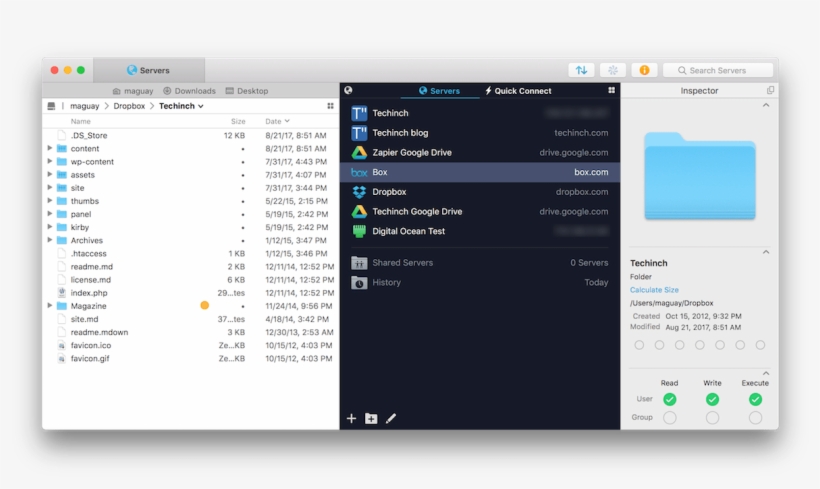Click the Search Servers field
The image size is (820, 489).
718,70
